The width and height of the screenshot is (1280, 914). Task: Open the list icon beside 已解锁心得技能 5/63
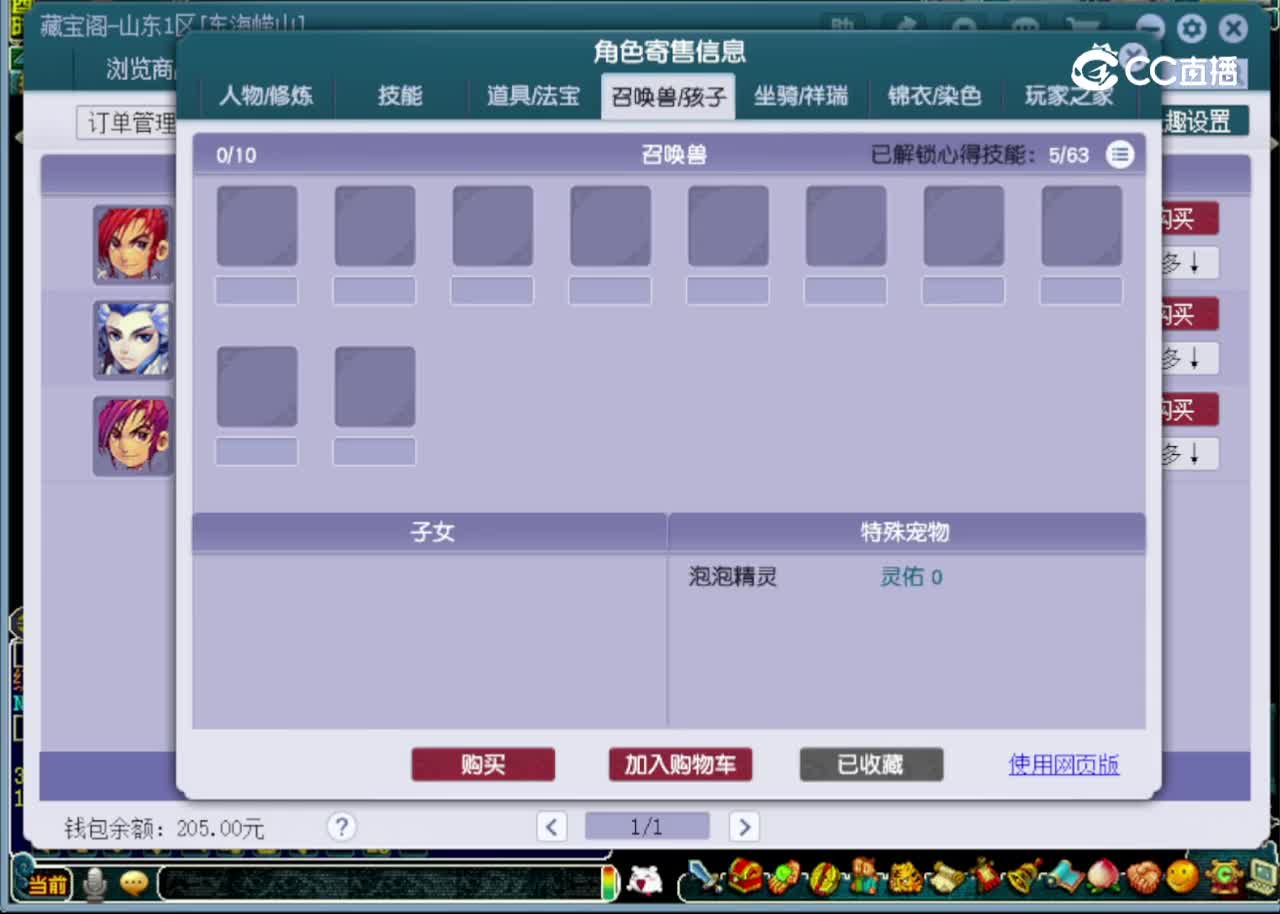coord(1120,154)
